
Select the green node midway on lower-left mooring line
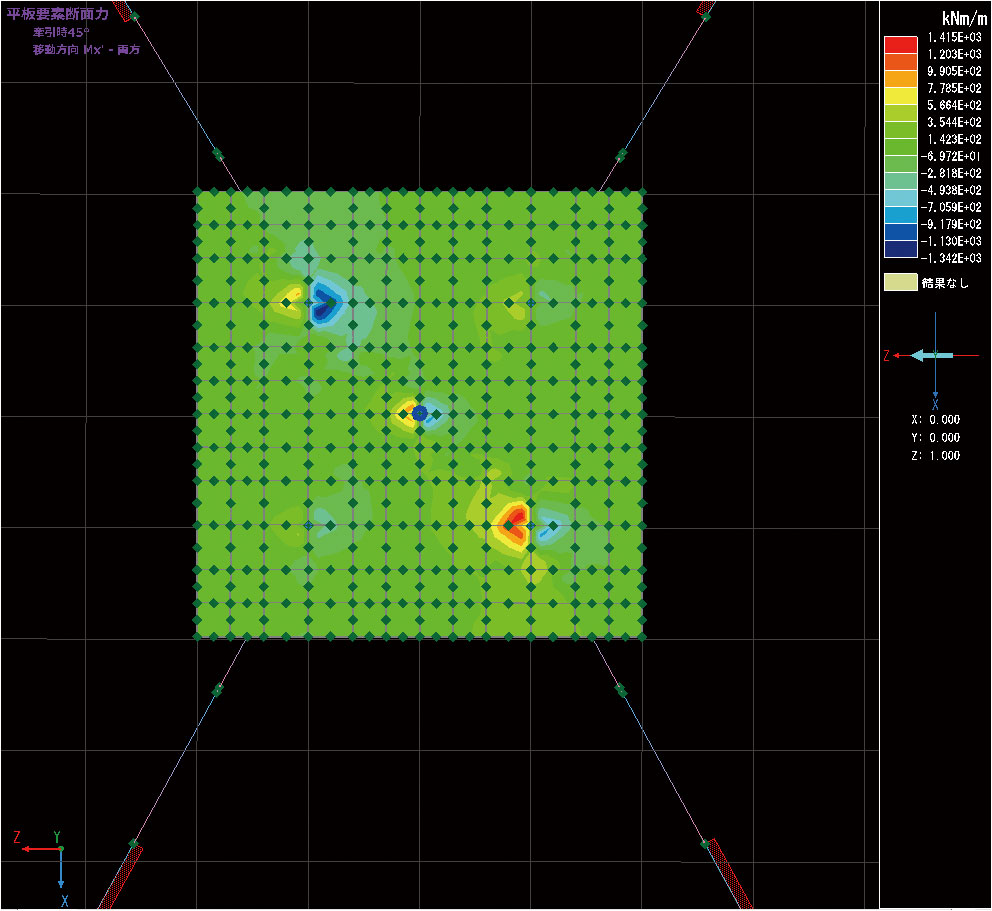[x=217, y=690]
